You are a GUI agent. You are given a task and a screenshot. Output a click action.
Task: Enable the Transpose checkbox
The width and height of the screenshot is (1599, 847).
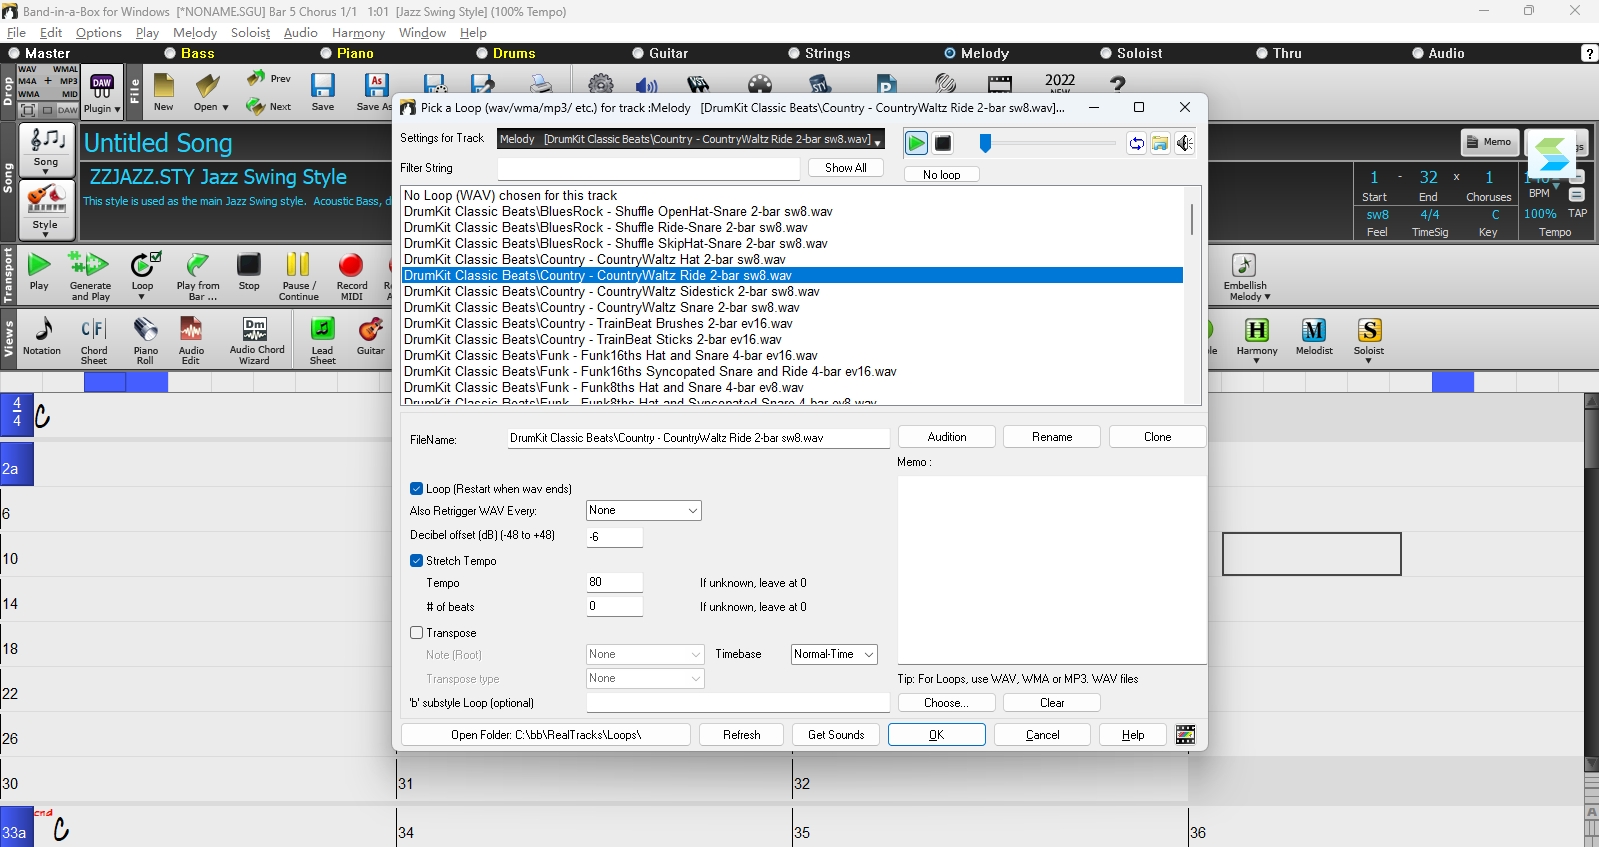tap(417, 633)
